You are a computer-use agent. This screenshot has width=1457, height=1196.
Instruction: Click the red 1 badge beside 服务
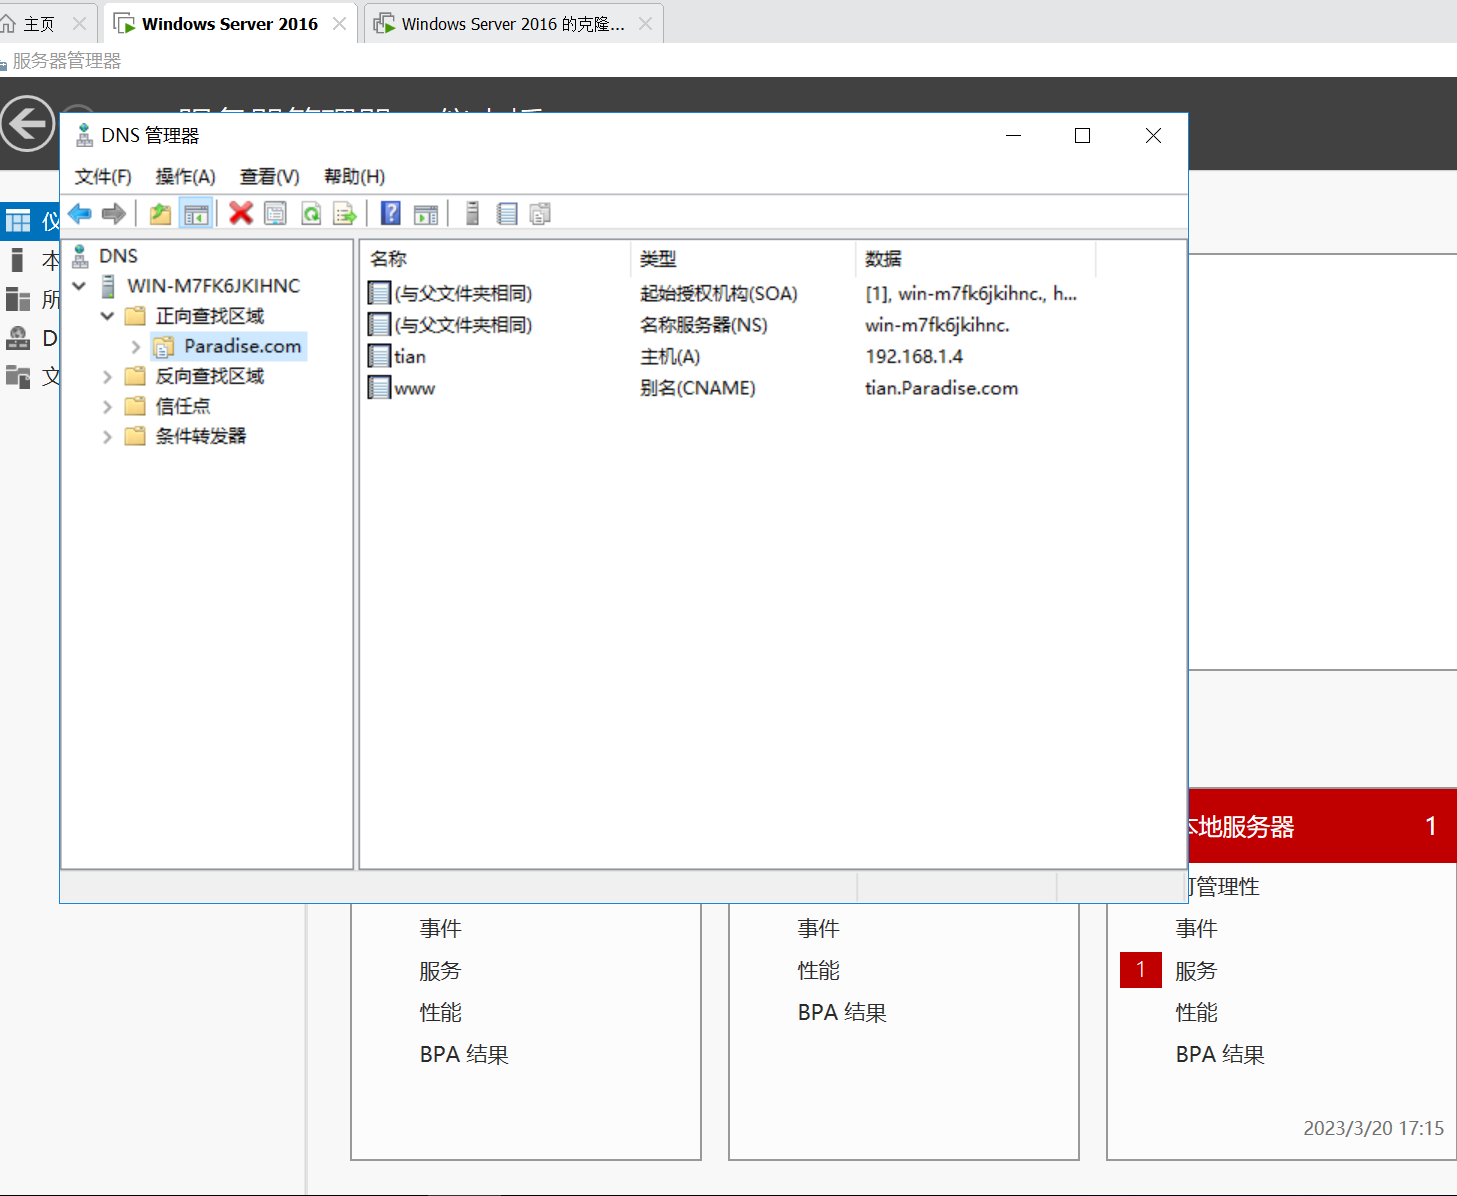coord(1140,970)
